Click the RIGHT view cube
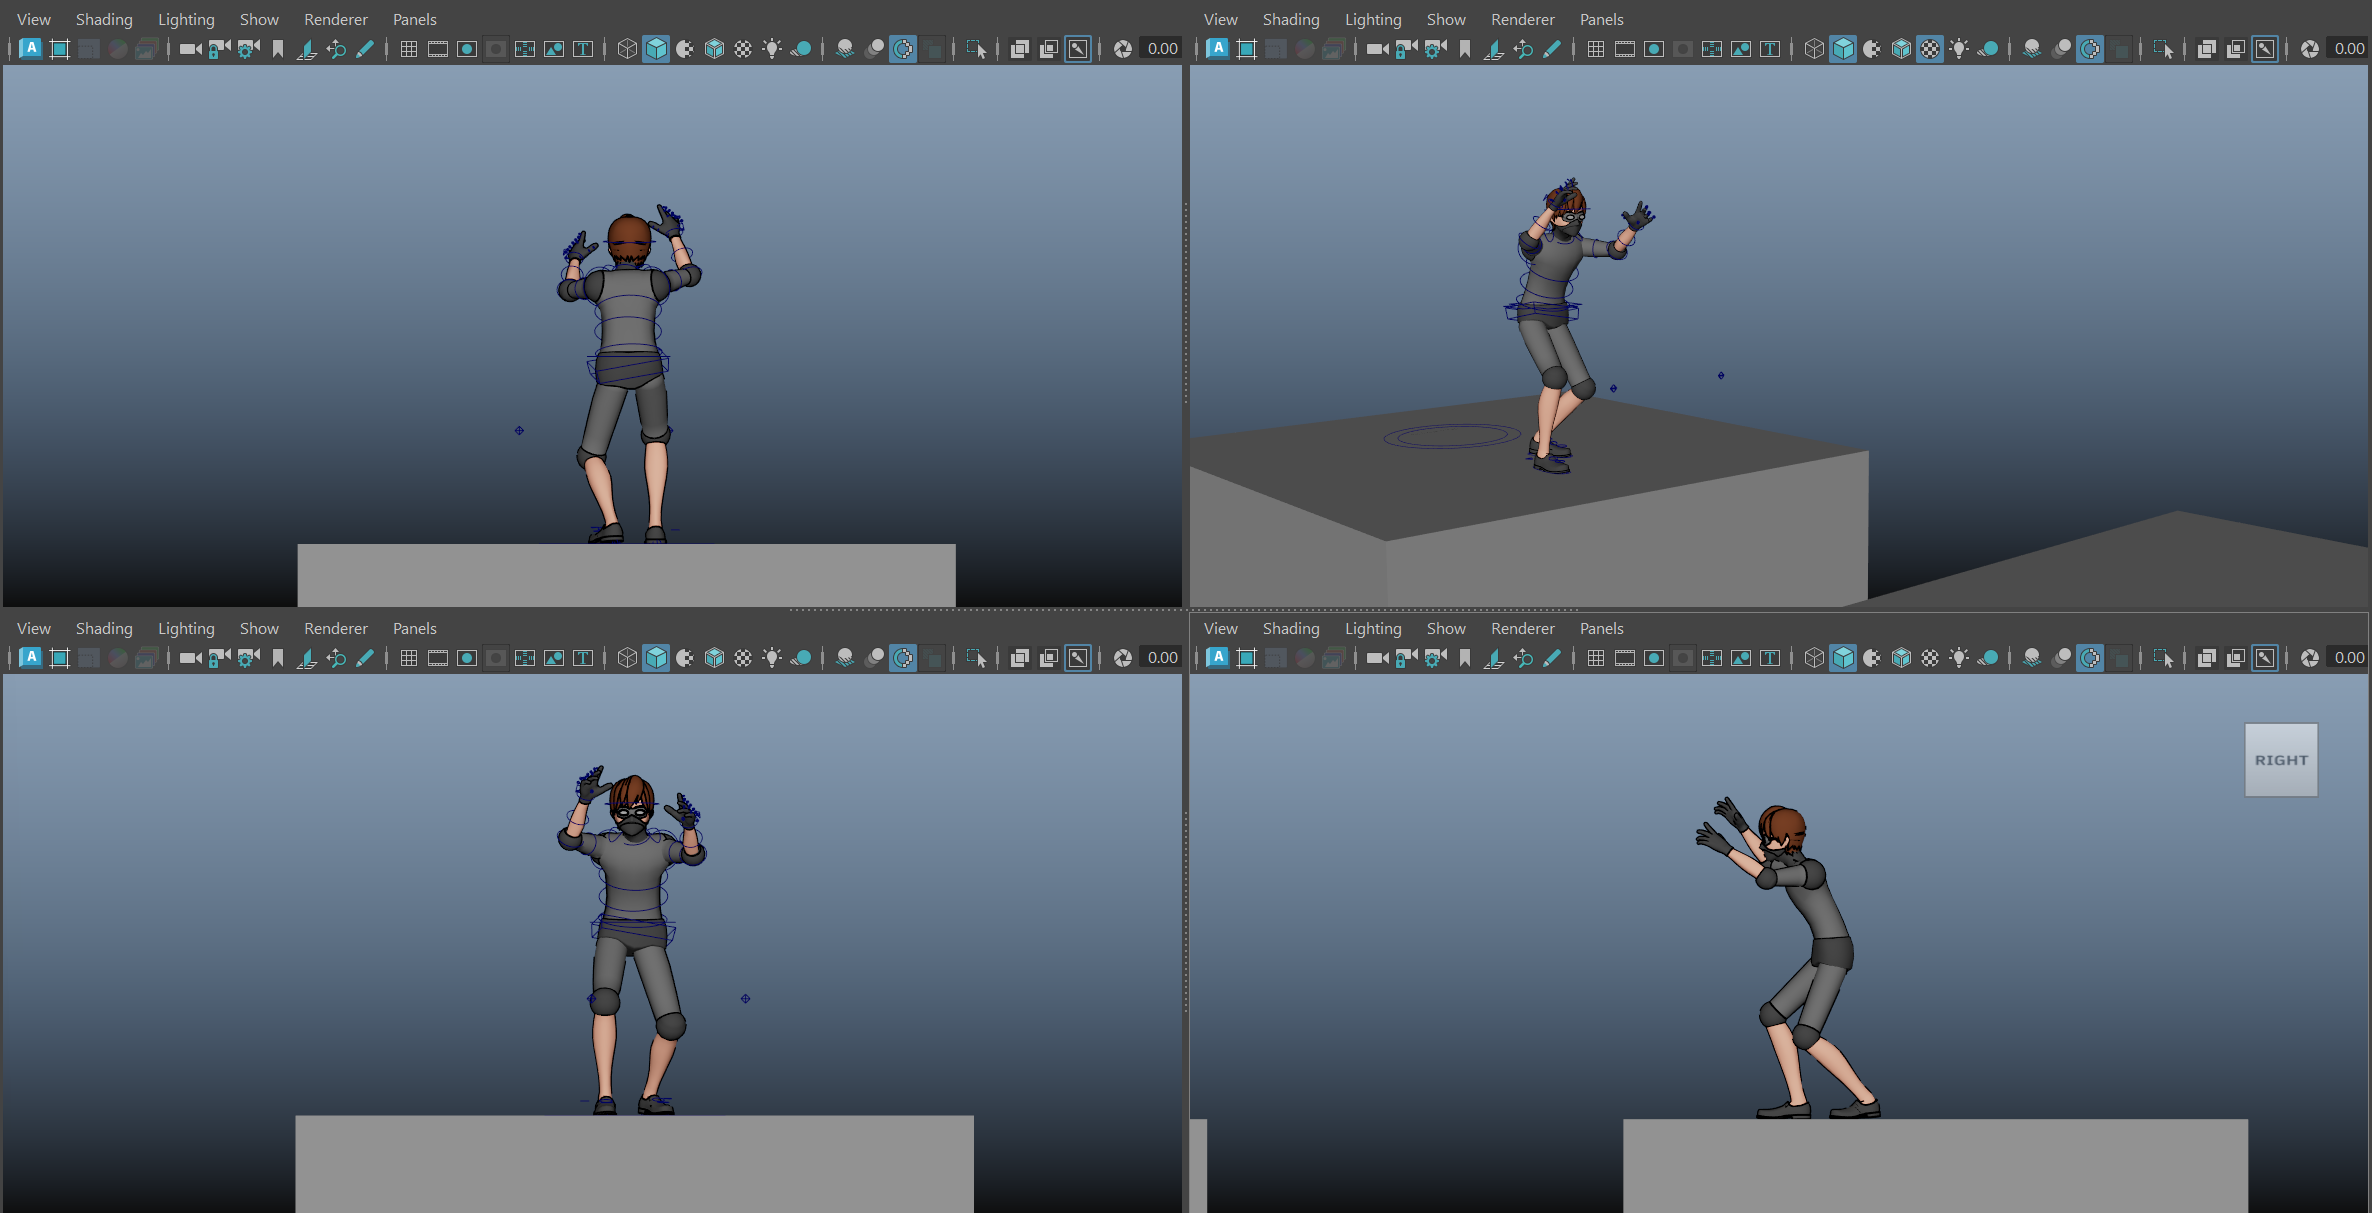 pos(2281,760)
